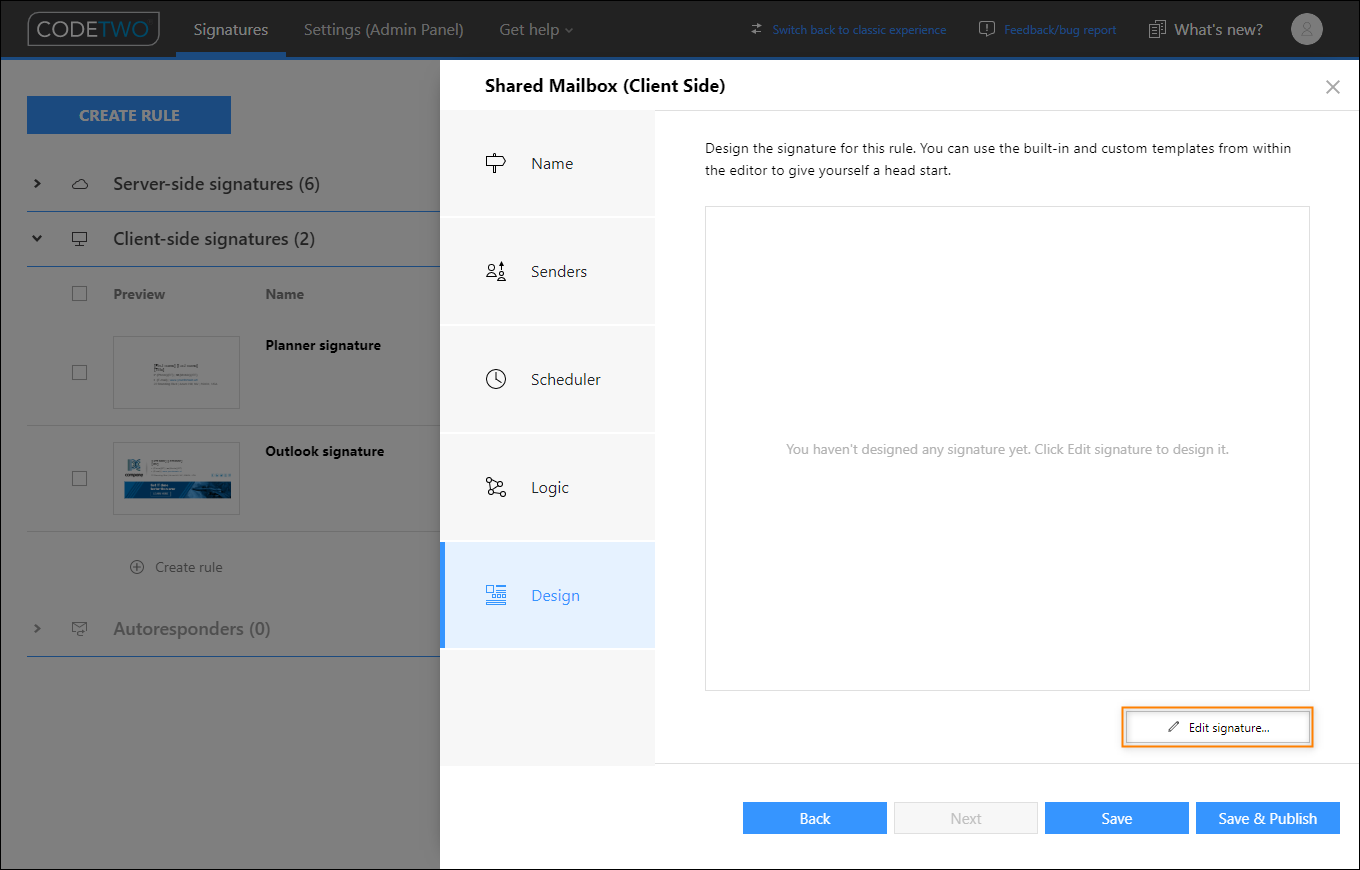Open Feedback/bug report link
Image resolution: width=1360 pixels, height=870 pixels.
pos(1060,30)
